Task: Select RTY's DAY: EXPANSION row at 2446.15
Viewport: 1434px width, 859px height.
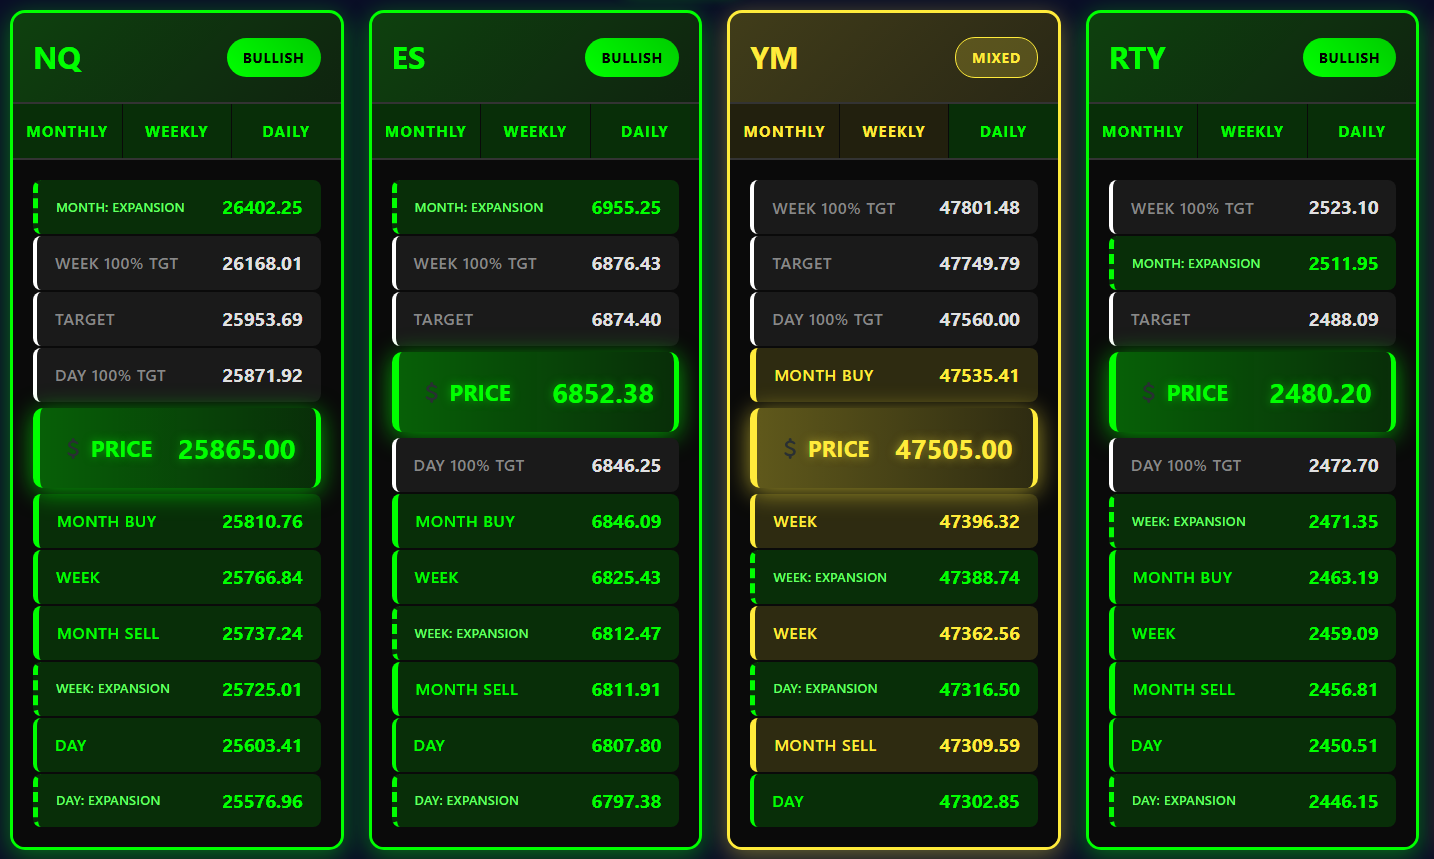Action: (1252, 800)
